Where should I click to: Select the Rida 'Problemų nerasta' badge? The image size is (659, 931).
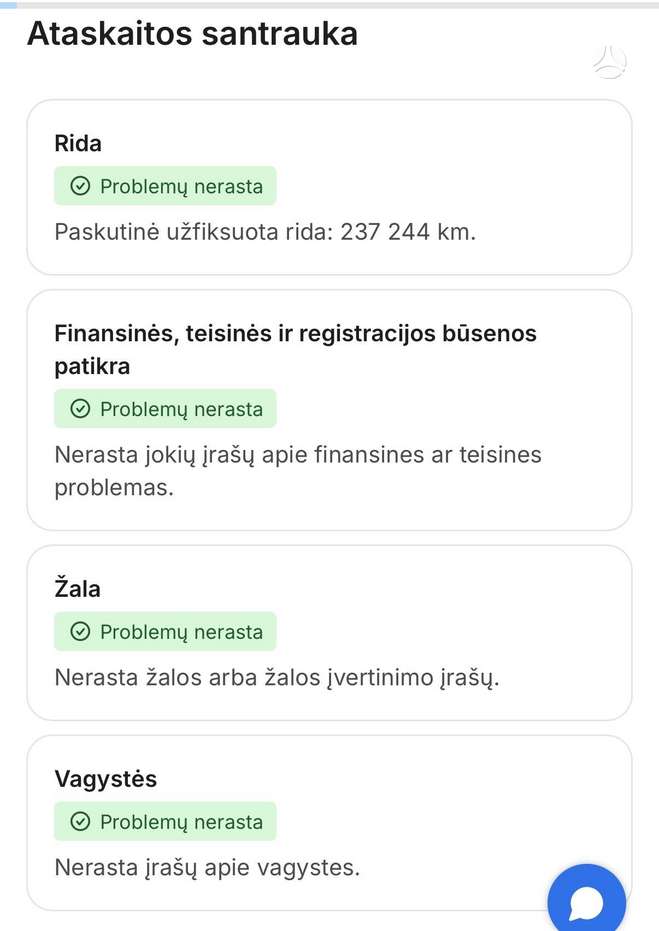click(165, 186)
